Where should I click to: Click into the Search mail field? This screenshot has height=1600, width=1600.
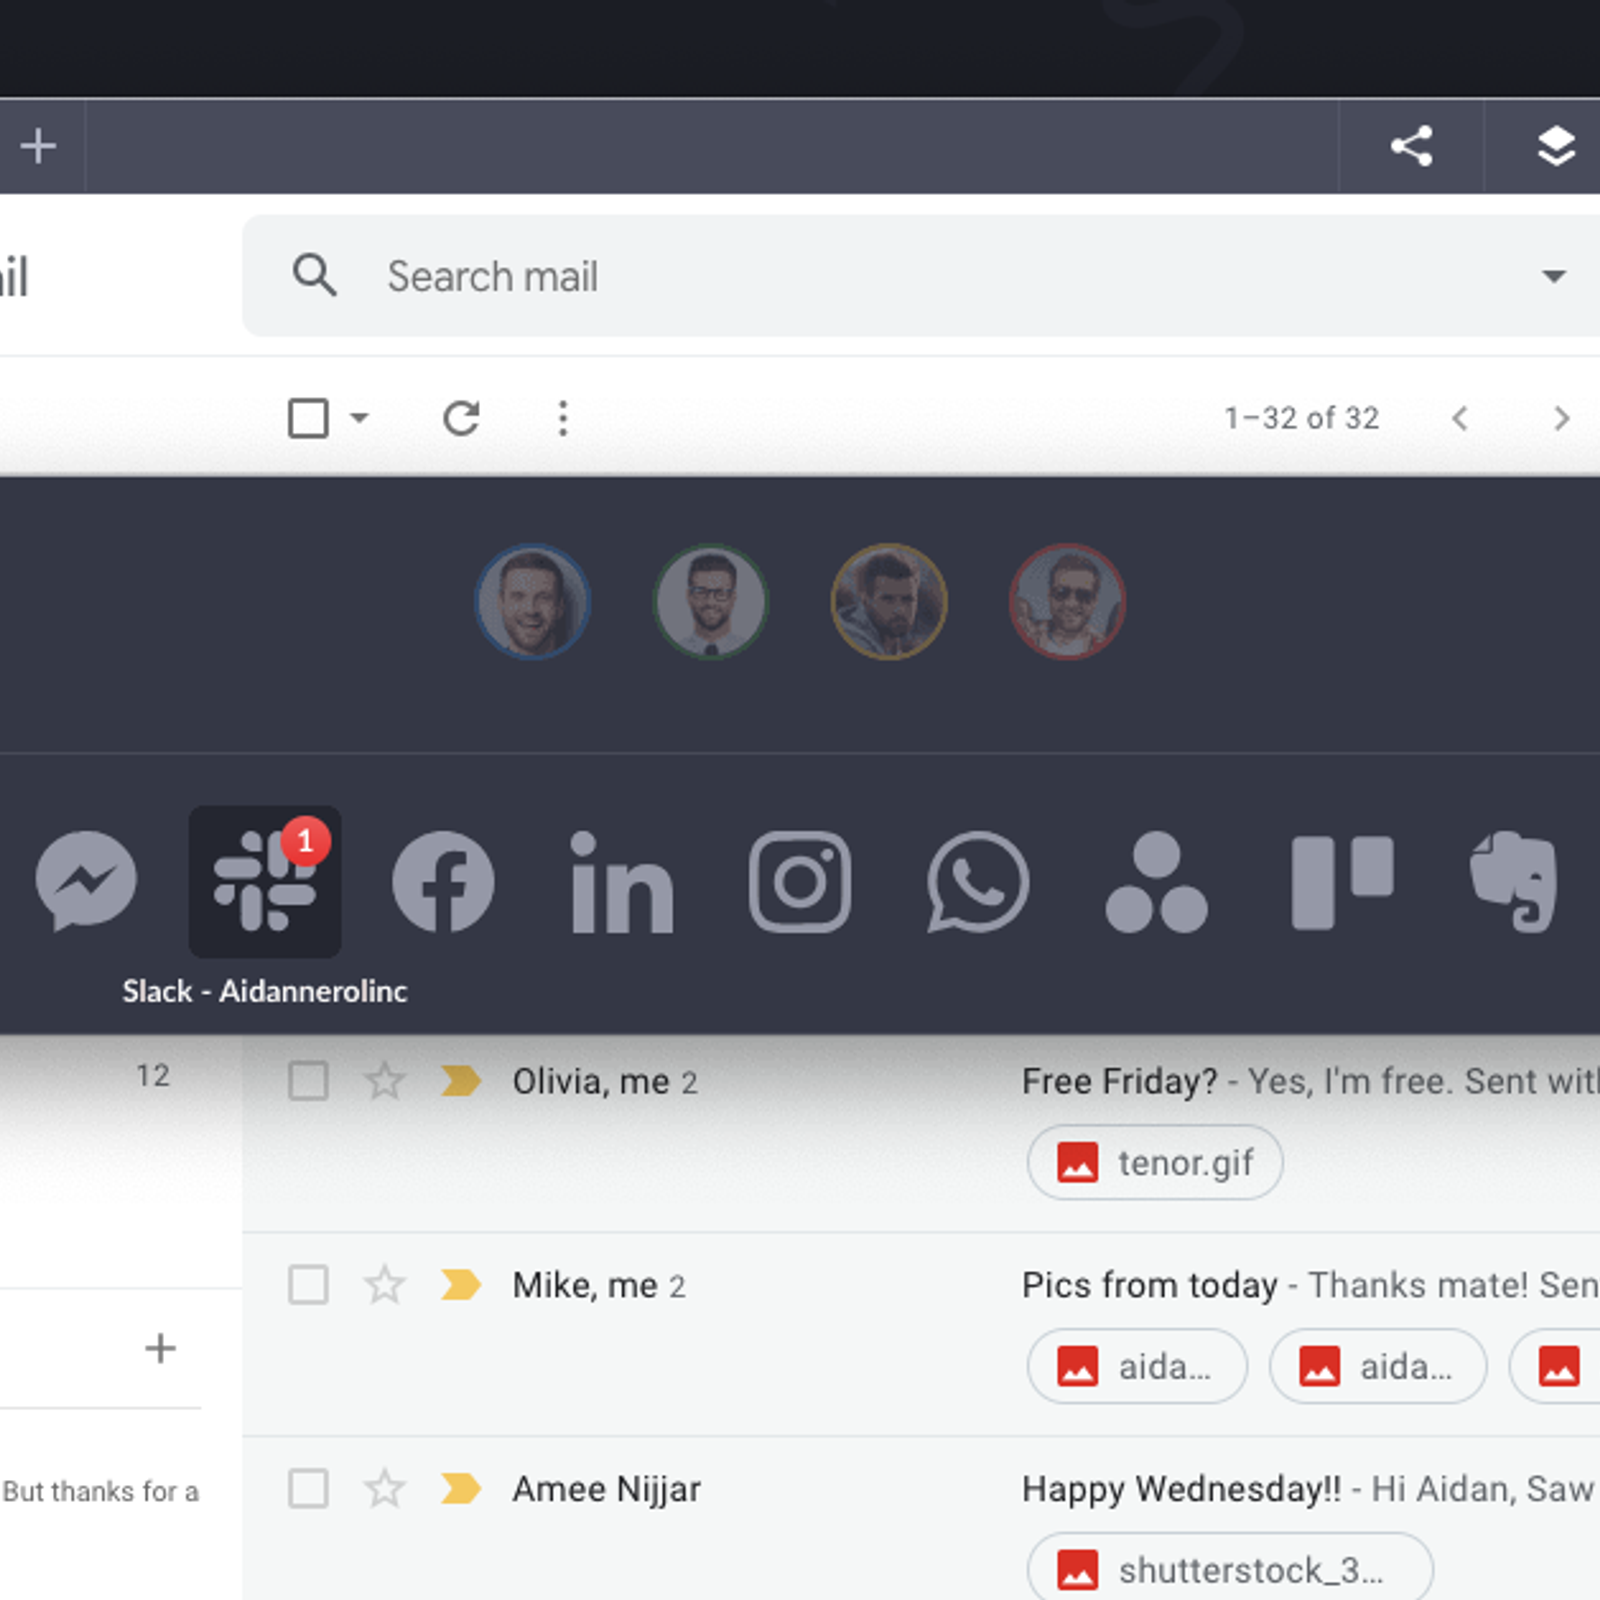(x=920, y=276)
